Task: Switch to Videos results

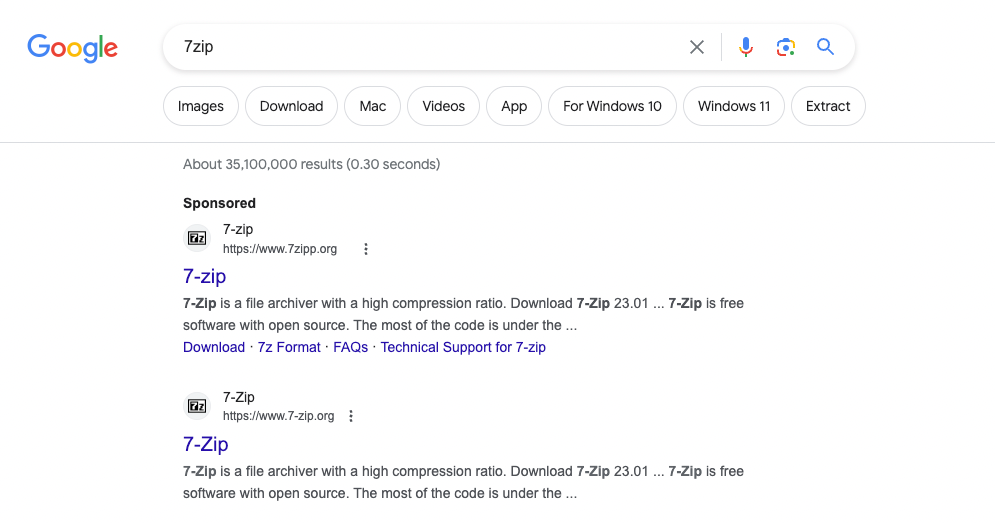Action: tap(443, 106)
